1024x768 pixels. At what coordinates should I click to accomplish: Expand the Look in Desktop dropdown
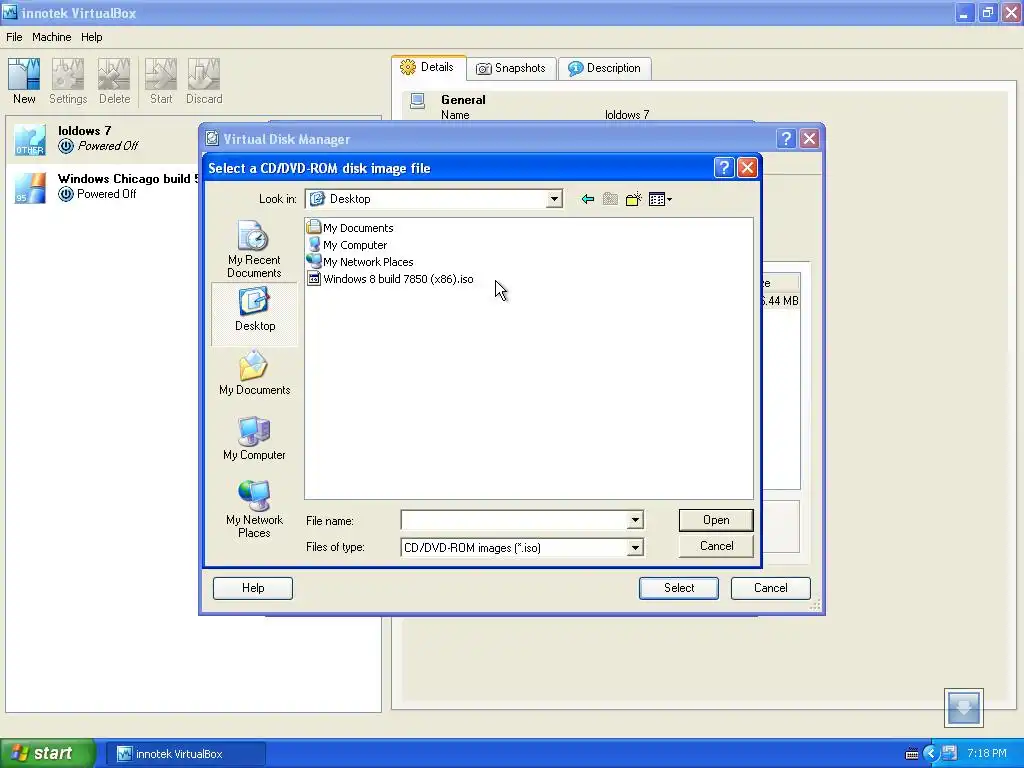coord(554,199)
